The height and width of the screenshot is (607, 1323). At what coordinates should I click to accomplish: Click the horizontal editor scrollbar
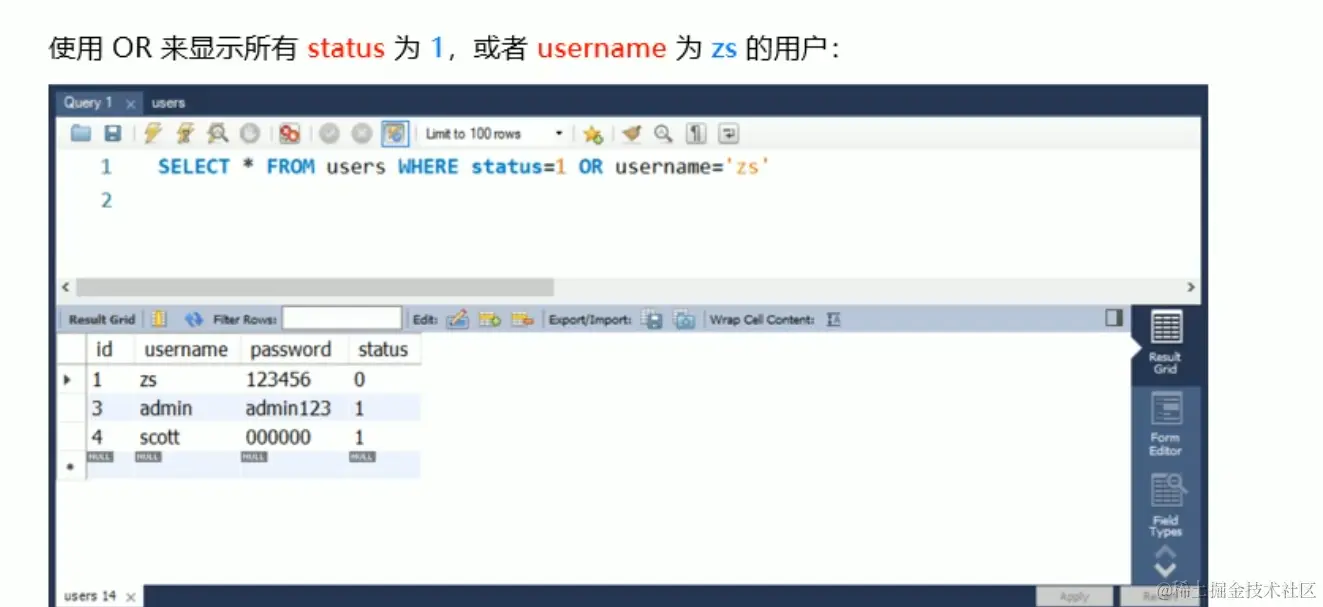pos(315,287)
